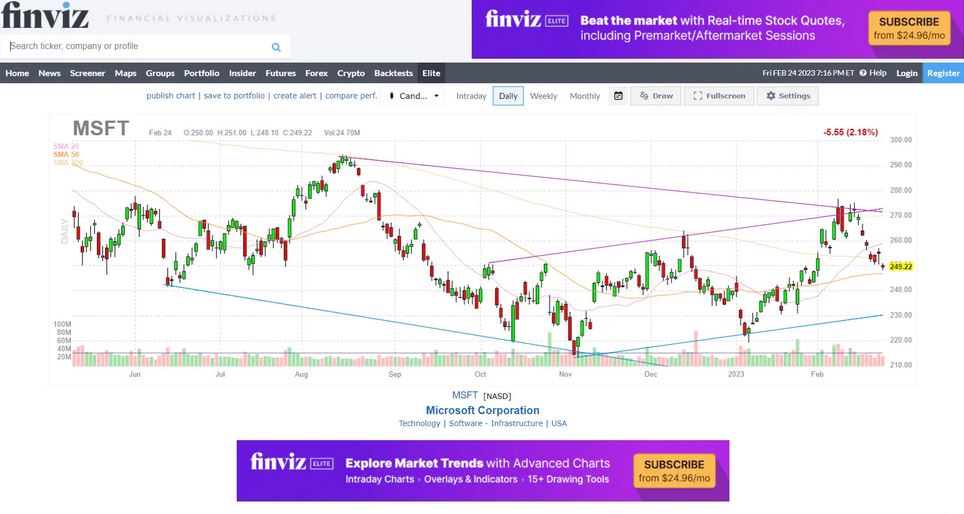Click the Fullscreen button
964x514 pixels.
[719, 96]
